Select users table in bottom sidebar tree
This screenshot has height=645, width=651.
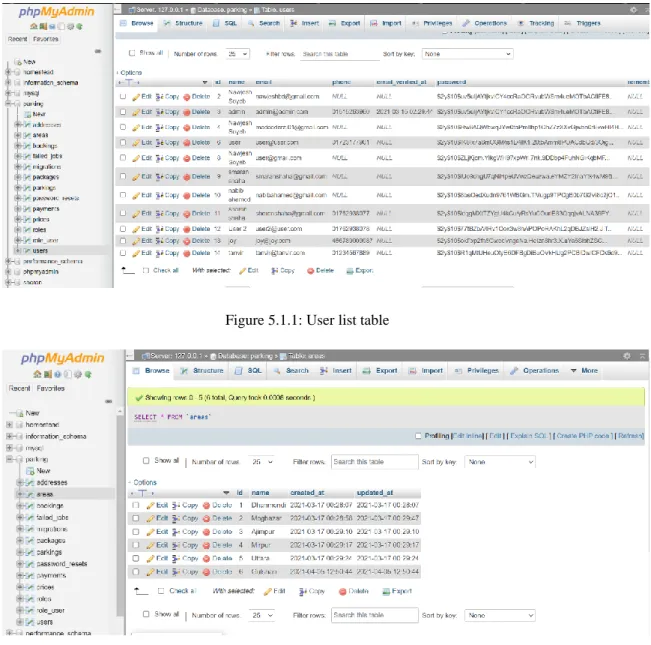coord(44,622)
